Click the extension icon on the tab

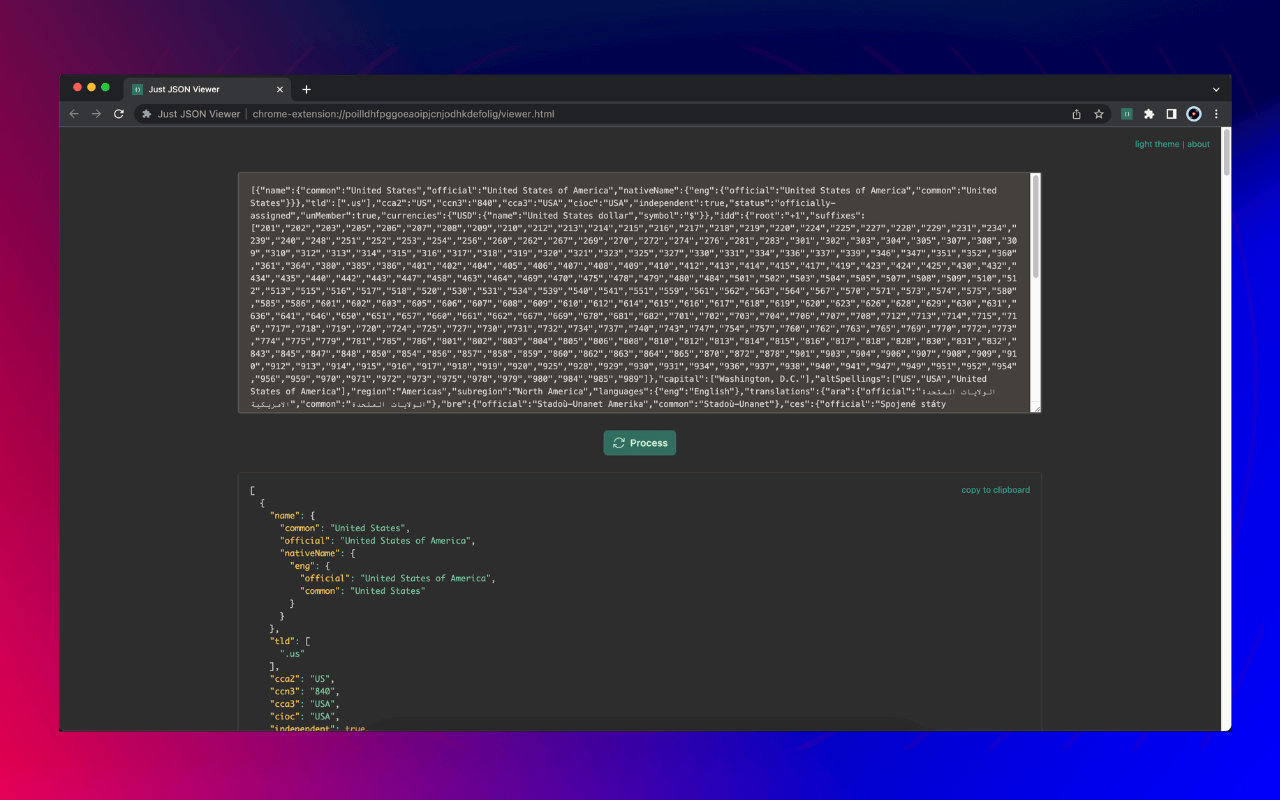(x=138, y=88)
